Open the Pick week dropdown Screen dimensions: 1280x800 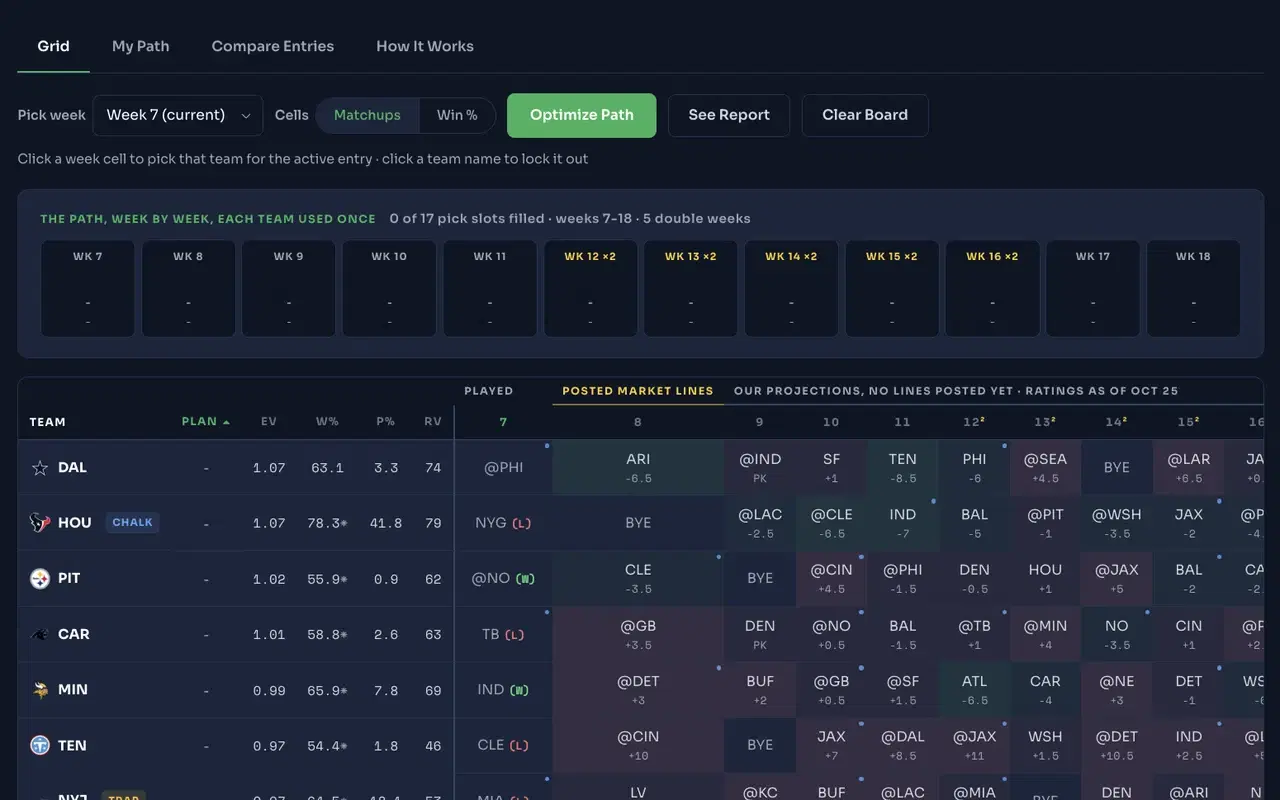[178, 115]
